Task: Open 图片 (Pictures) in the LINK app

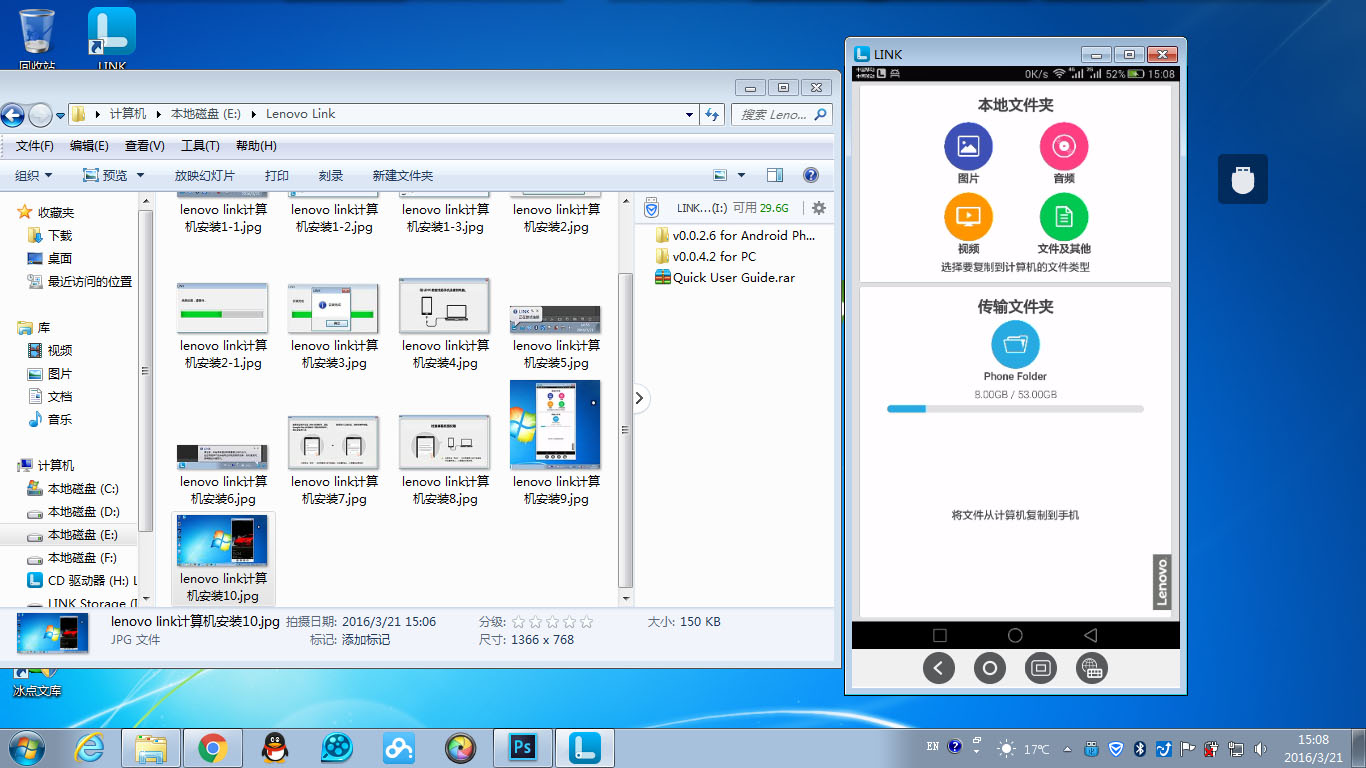Action: click(968, 145)
